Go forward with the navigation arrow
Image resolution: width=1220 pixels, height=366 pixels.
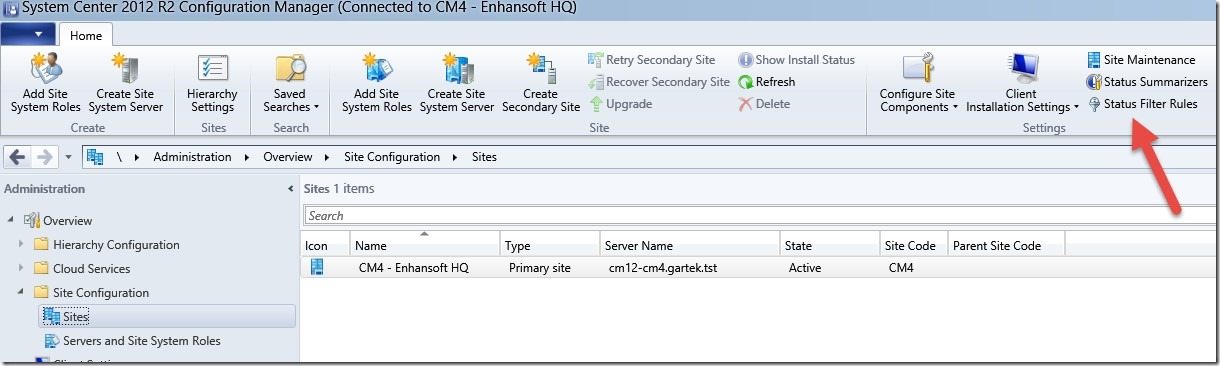click(44, 157)
